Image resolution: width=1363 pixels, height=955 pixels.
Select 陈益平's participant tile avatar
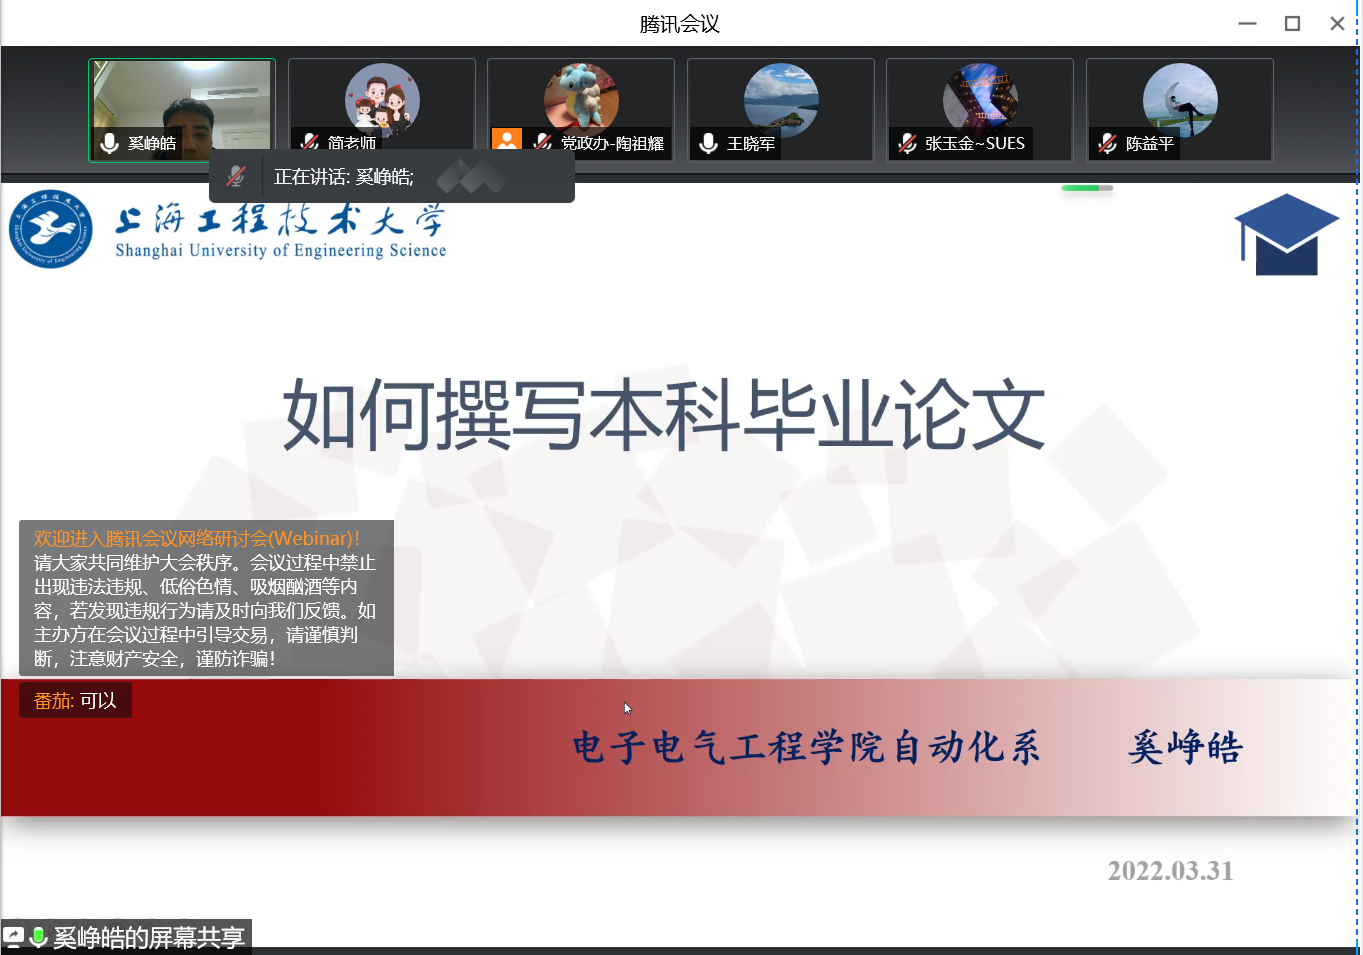[1180, 99]
